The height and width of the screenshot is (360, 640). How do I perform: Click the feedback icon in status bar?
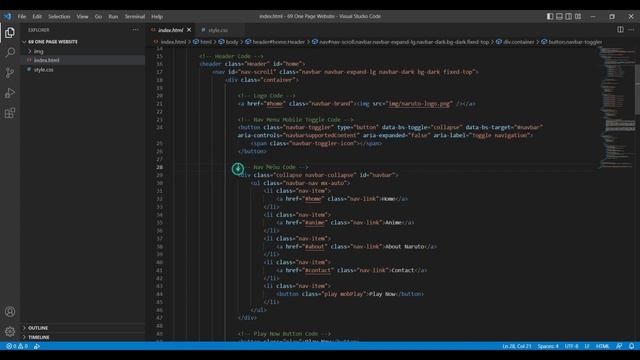point(619,346)
